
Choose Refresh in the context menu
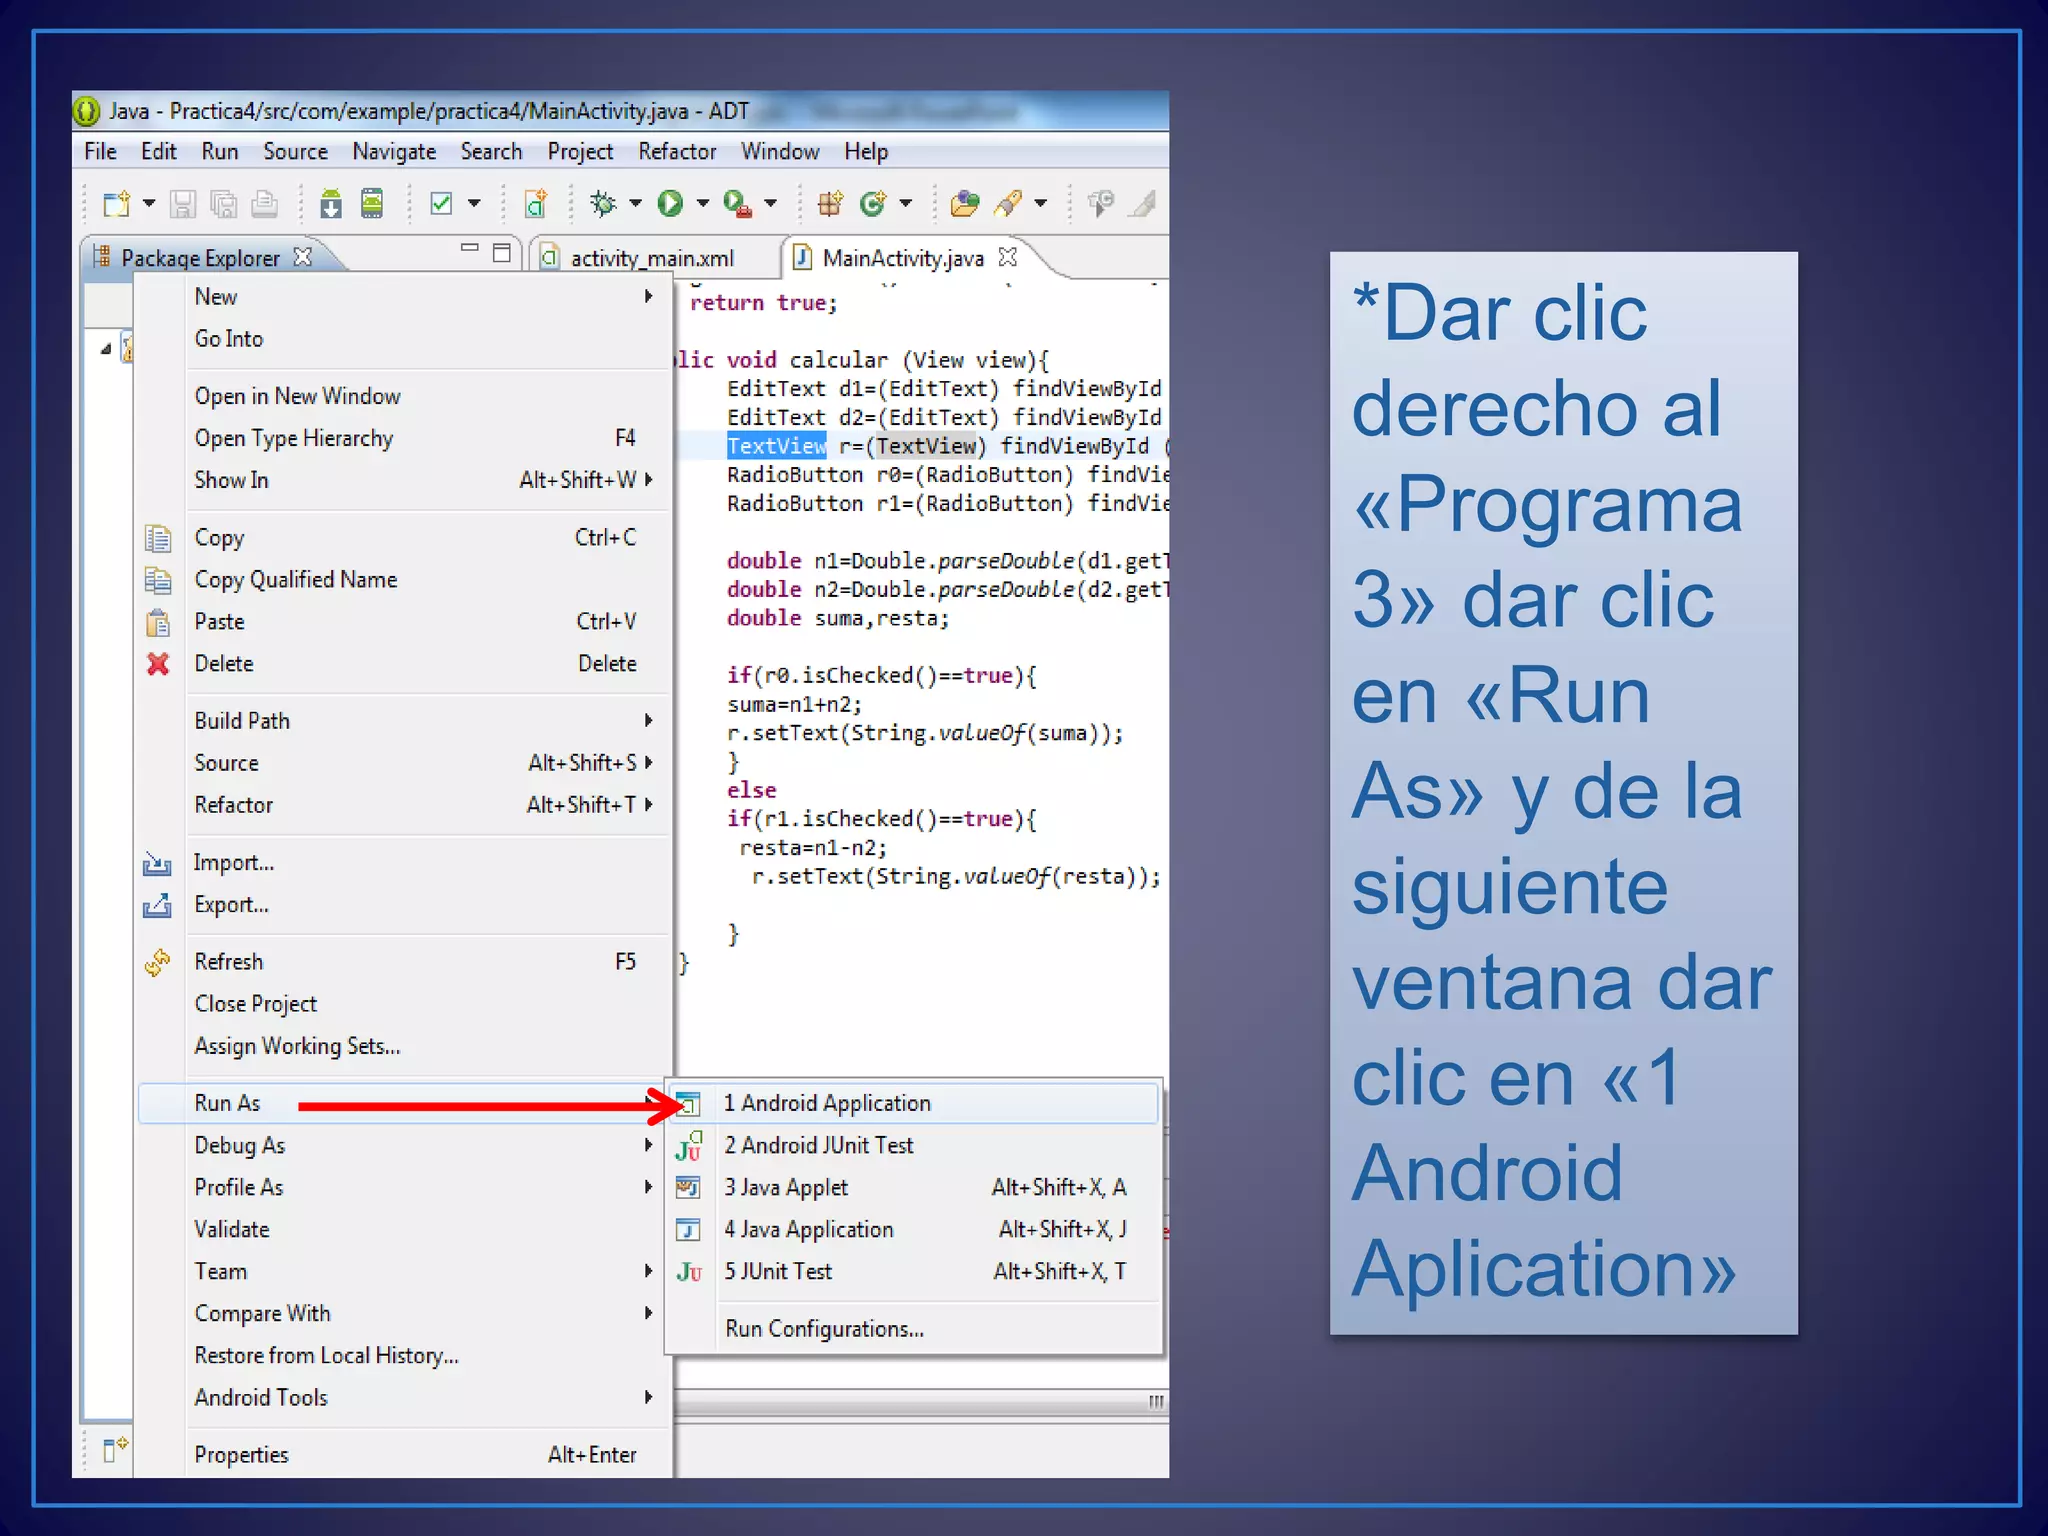click(x=403, y=962)
